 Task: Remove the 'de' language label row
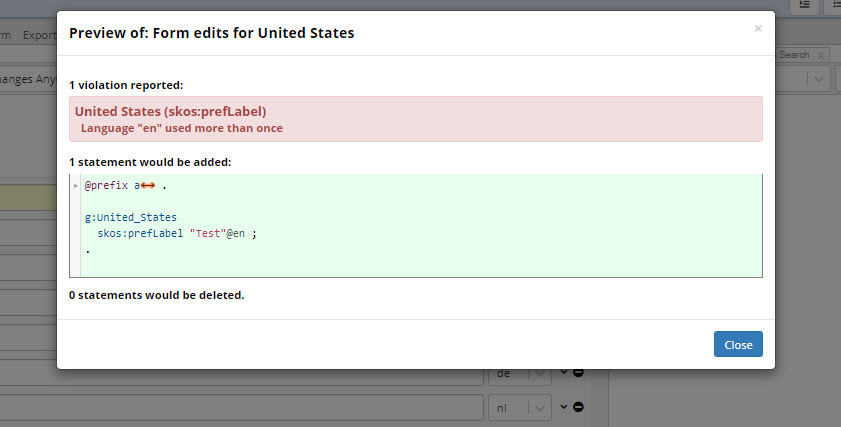click(579, 373)
